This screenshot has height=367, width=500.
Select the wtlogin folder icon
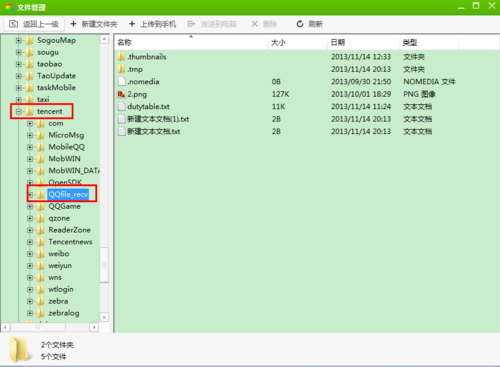click(x=41, y=289)
